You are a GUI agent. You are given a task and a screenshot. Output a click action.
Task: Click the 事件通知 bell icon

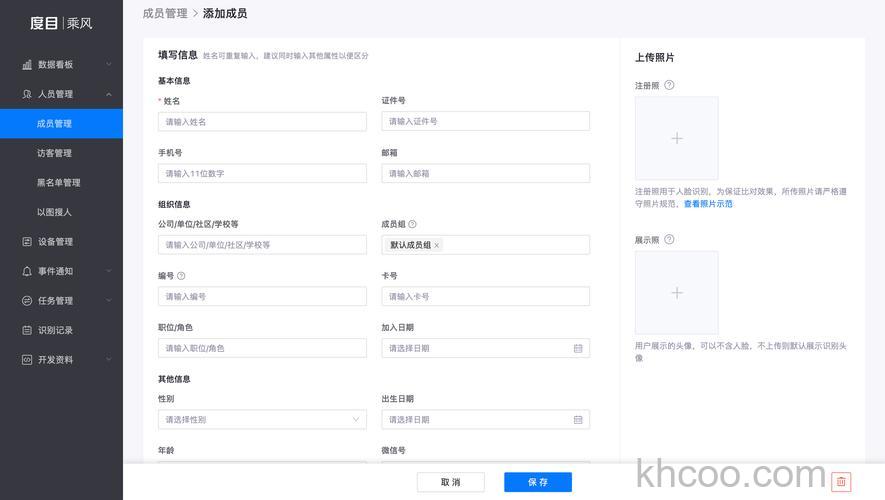tap(27, 271)
